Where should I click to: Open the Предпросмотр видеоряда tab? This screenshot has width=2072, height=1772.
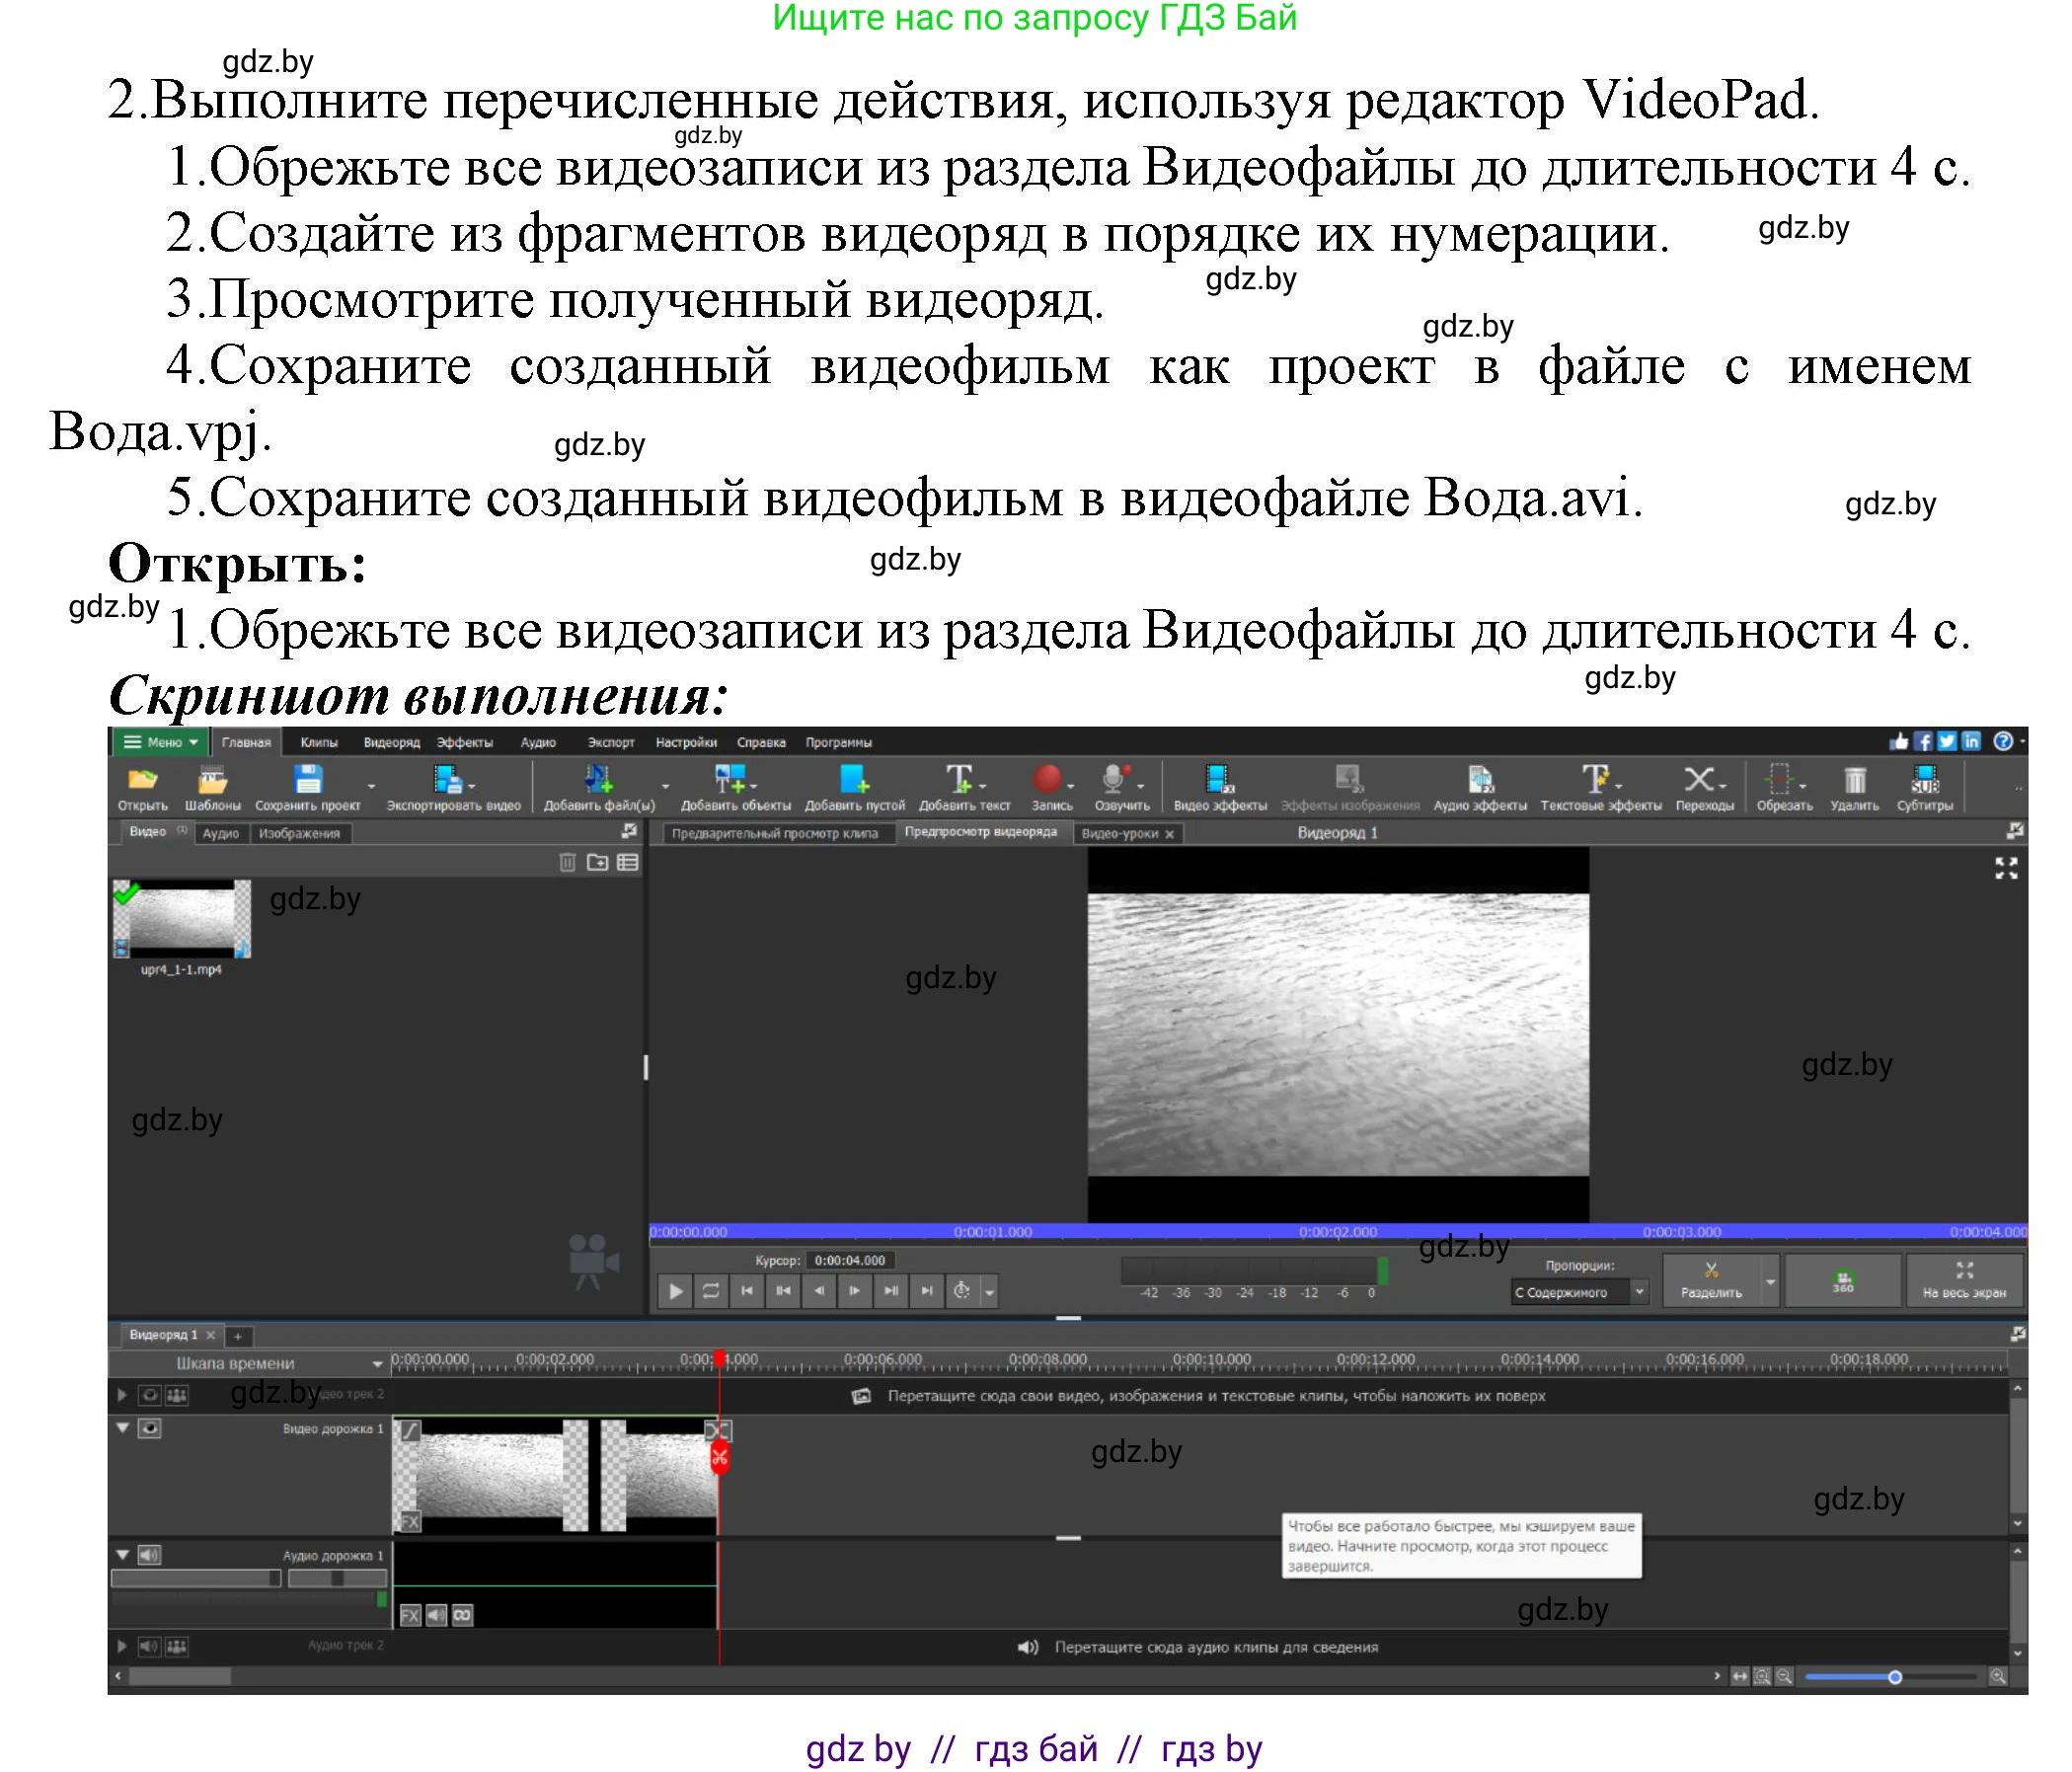click(x=980, y=833)
